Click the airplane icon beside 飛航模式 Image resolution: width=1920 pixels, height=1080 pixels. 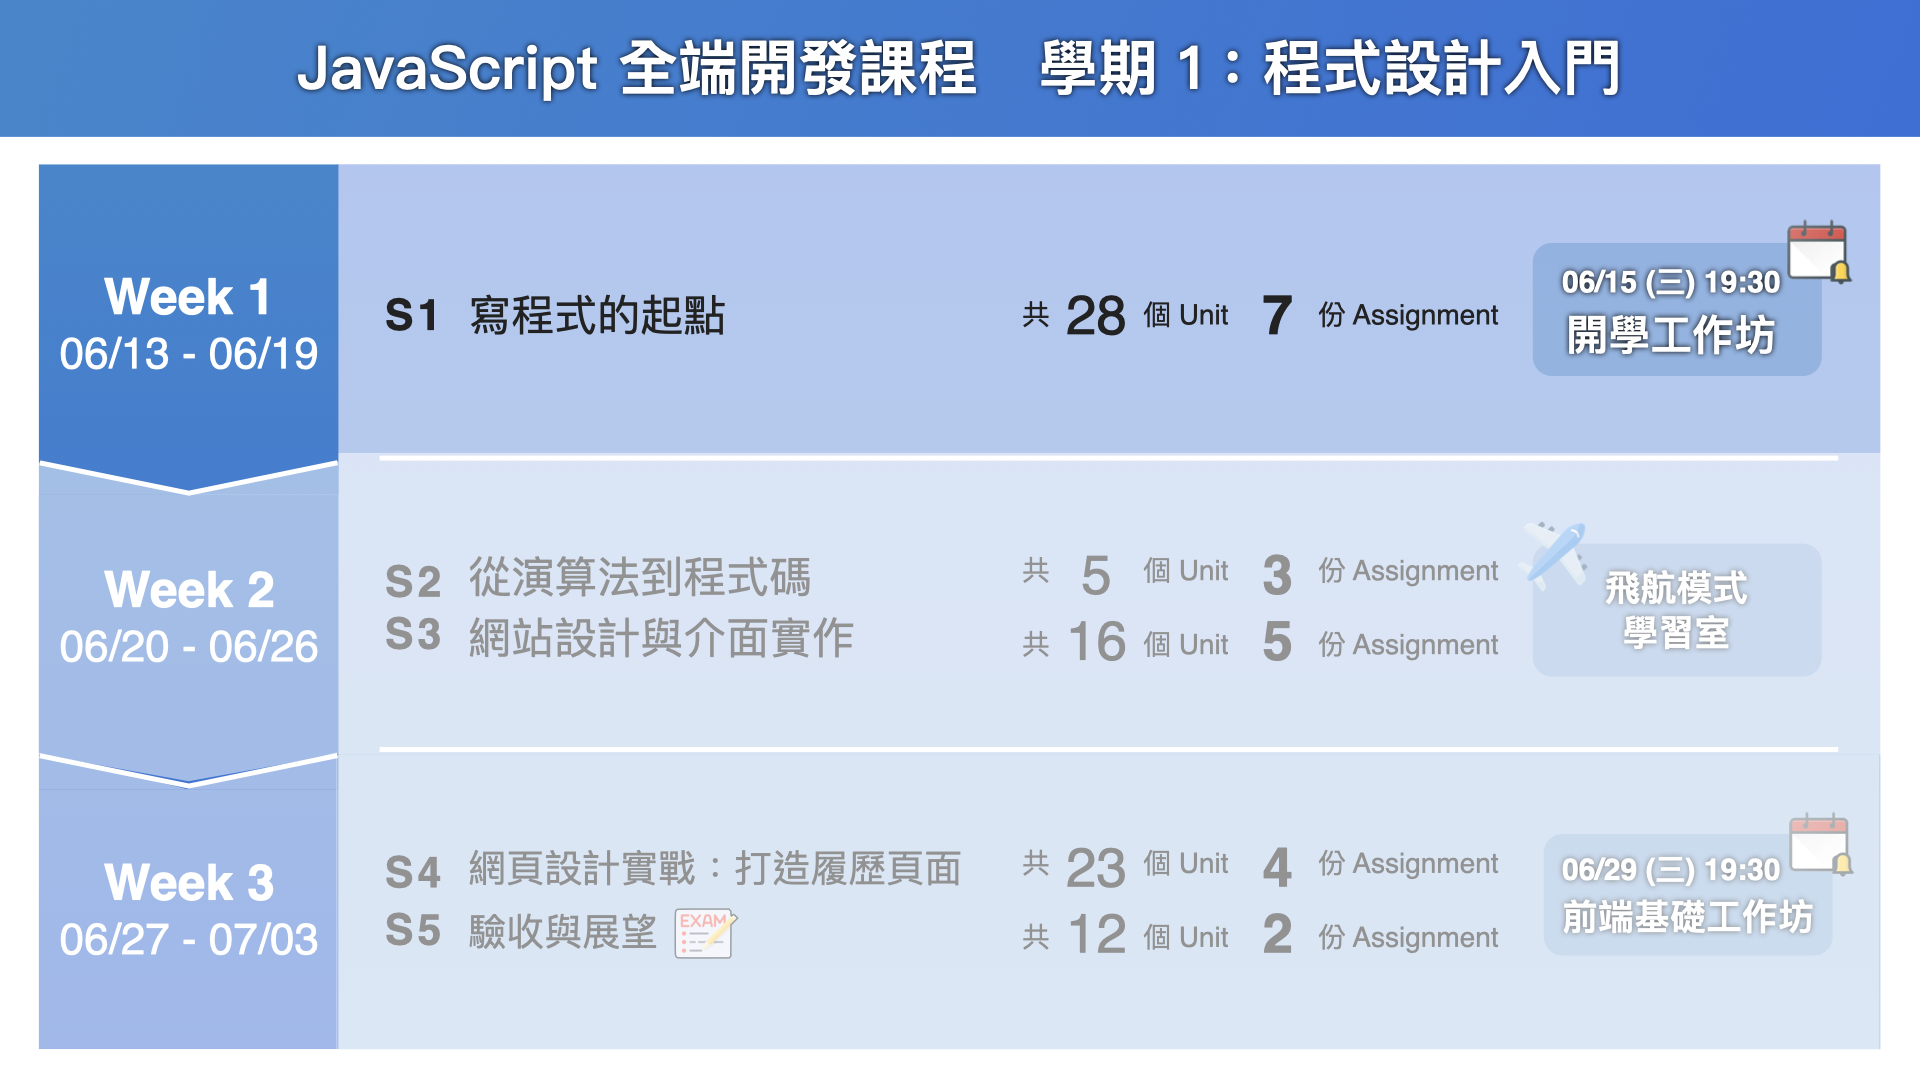[x=1554, y=553]
